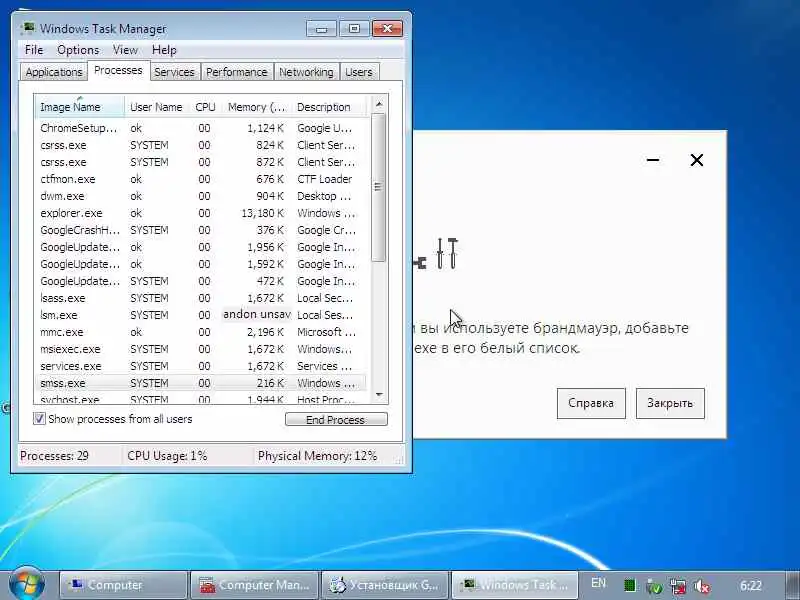Switch to the Services tab
Image resolution: width=800 pixels, height=600 pixels.
pyautogui.click(x=174, y=72)
